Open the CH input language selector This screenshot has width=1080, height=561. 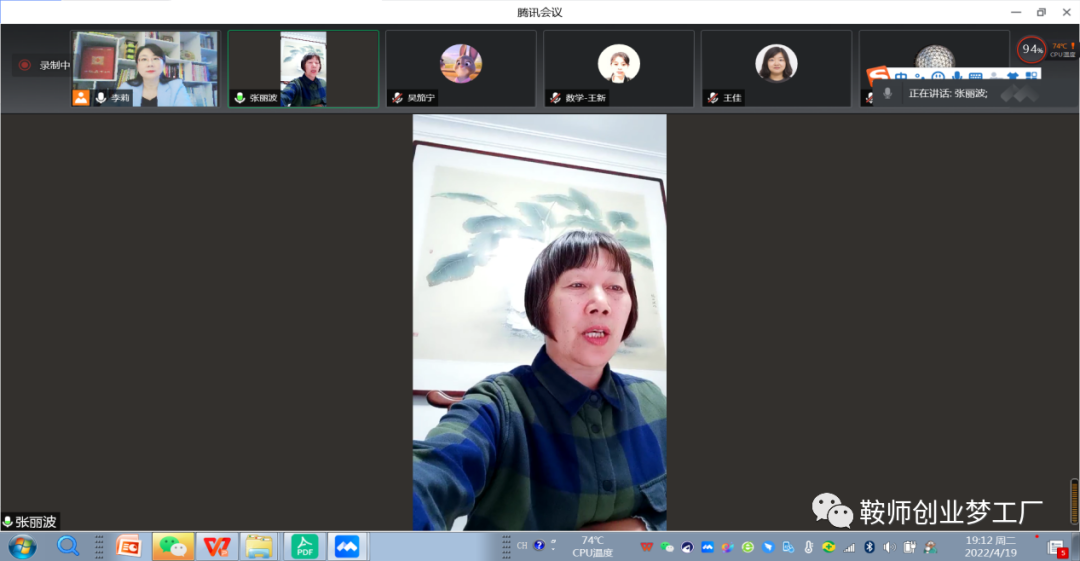point(522,546)
